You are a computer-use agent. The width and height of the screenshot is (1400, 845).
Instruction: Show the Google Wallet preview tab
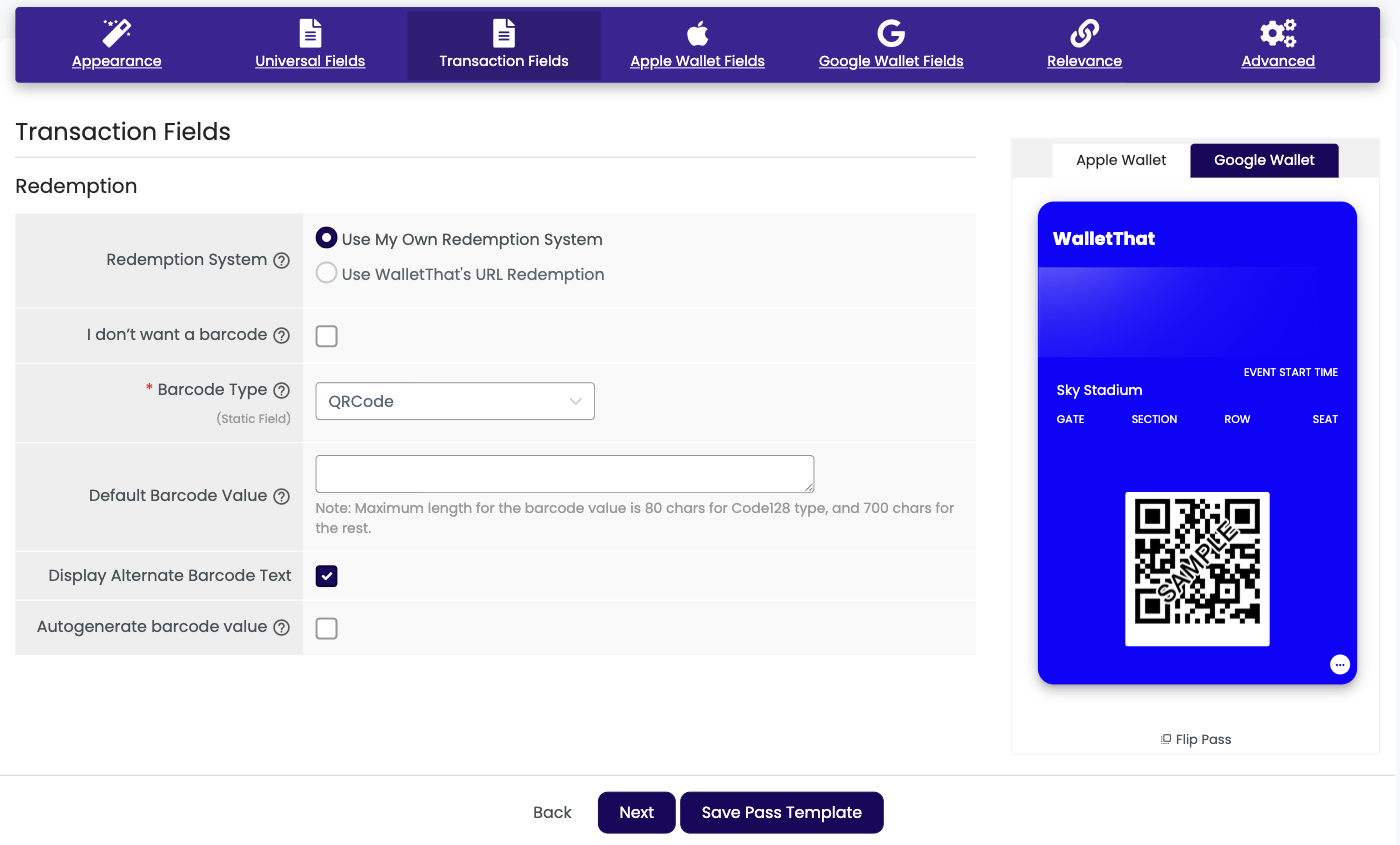pyautogui.click(x=1264, y=160)
